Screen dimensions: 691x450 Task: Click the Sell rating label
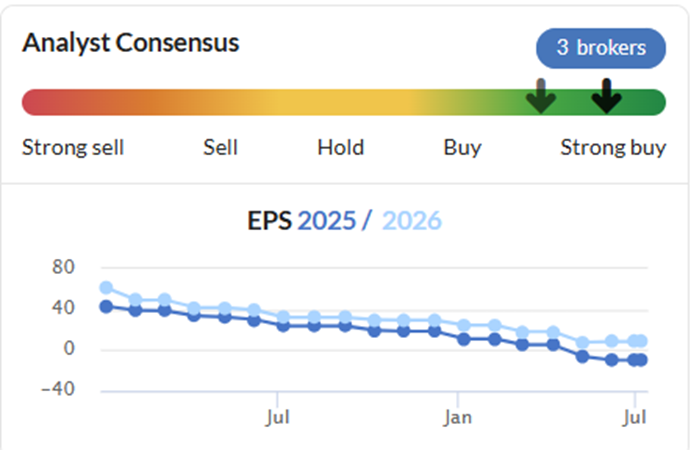[220, 148]
